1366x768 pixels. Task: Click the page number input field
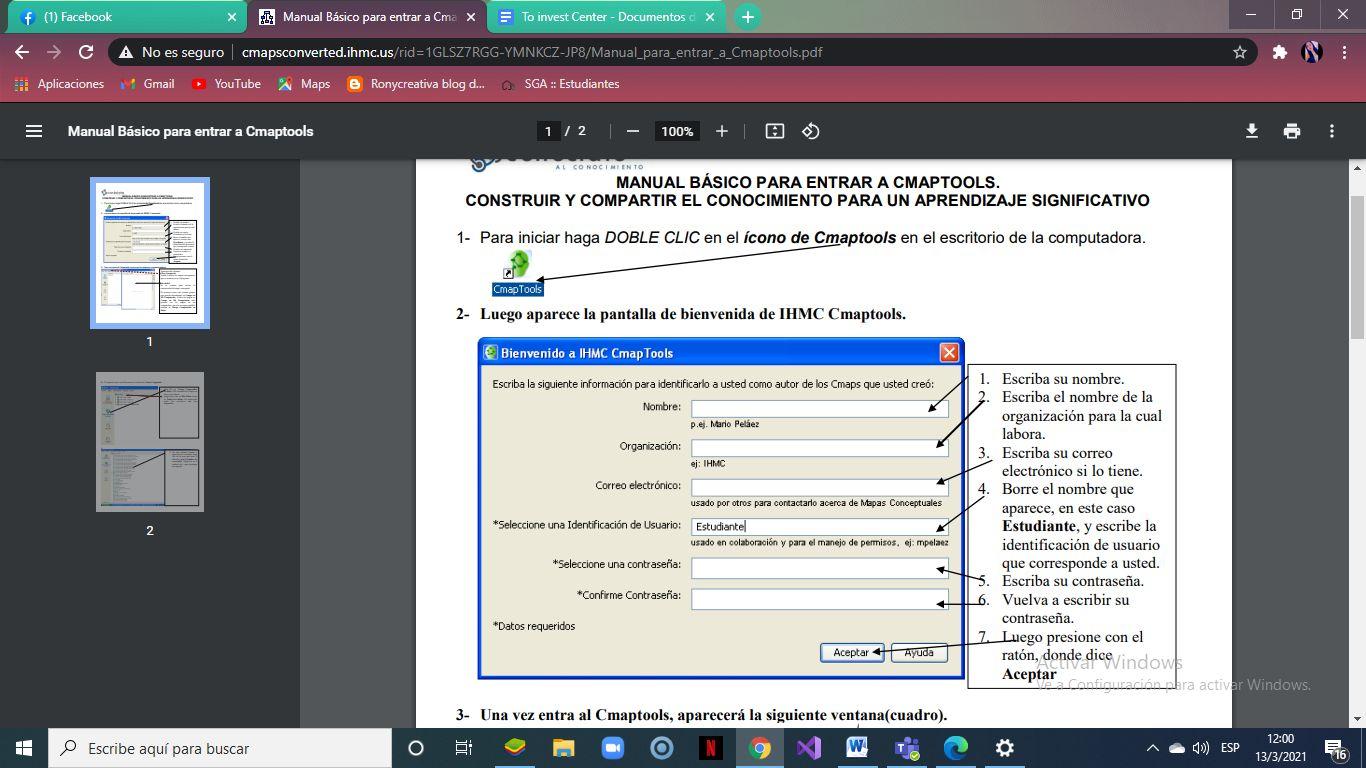548,131
